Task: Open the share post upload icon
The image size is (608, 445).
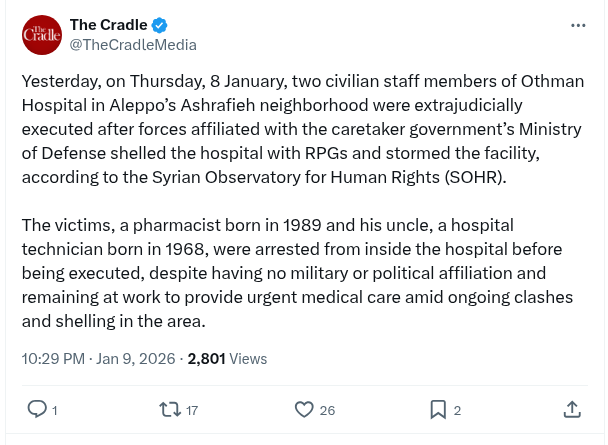Action: tap(572, 409)
